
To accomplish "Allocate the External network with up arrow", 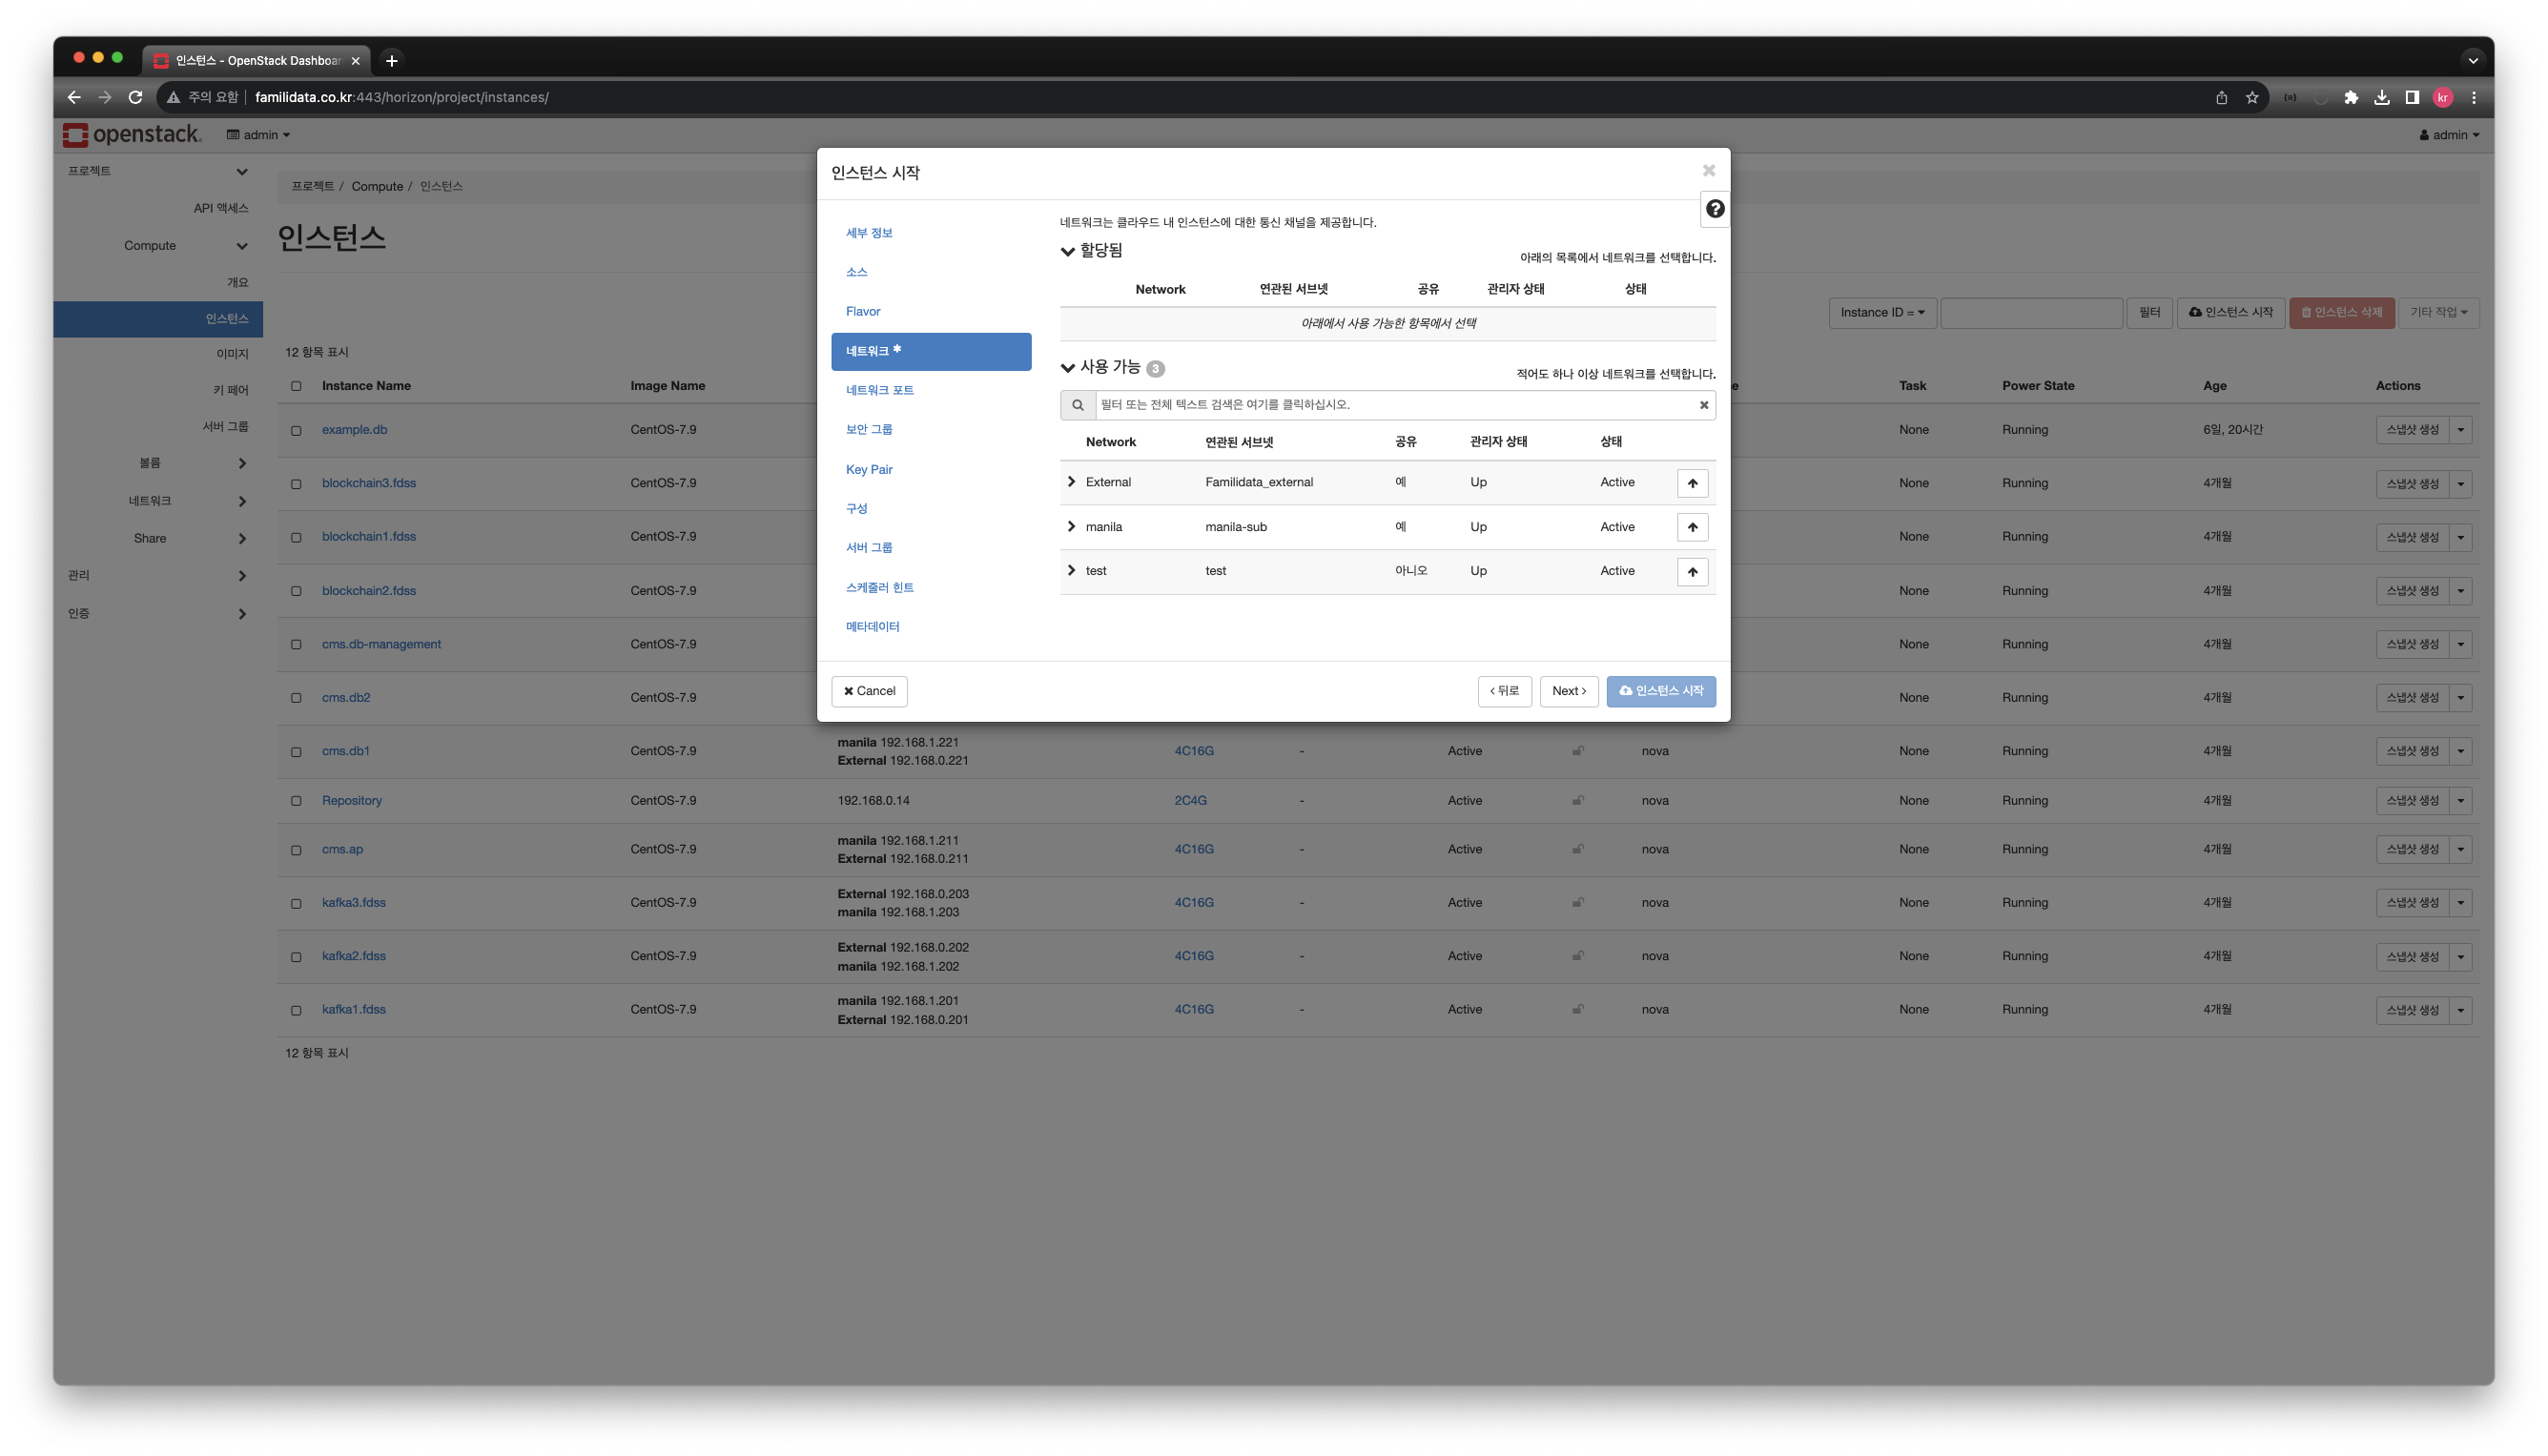I will click(x=1692, y=483).
